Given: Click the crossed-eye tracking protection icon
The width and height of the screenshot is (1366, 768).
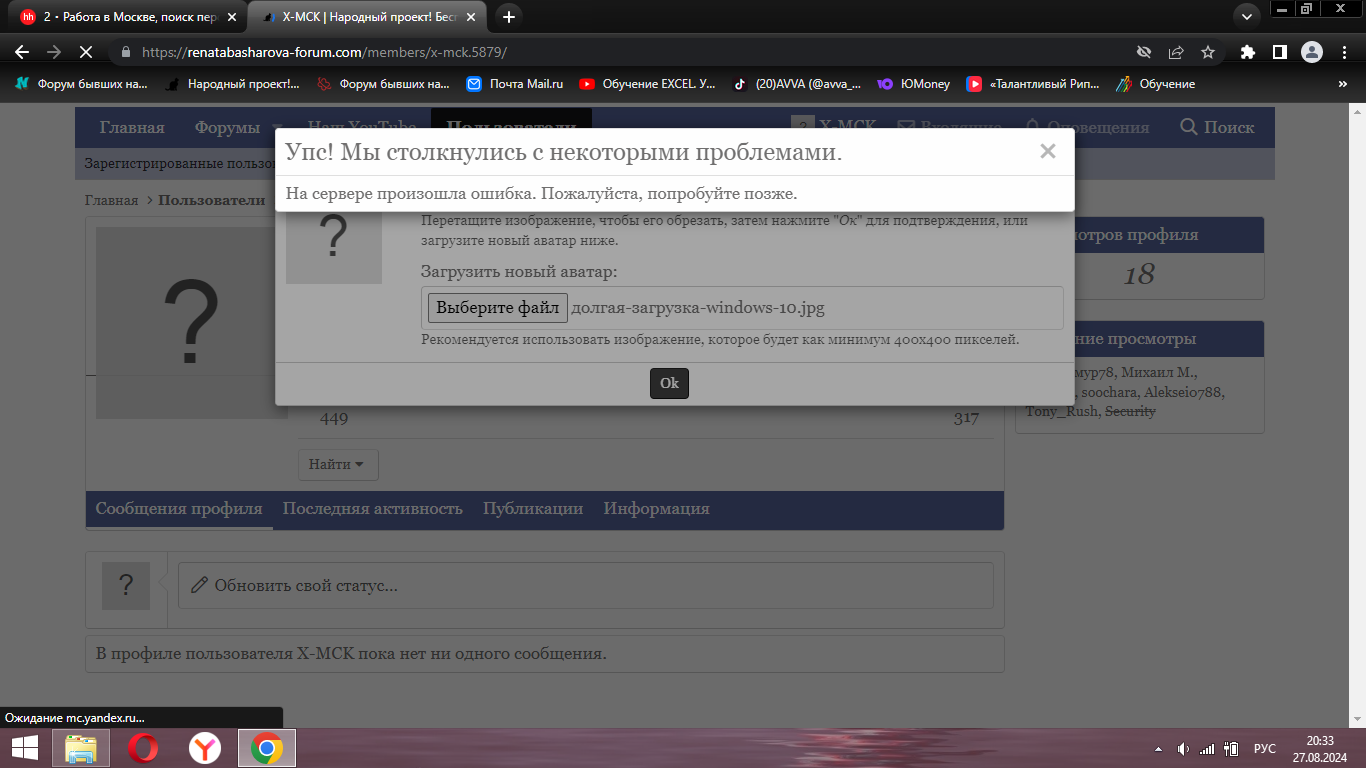Looking at the screenshot, I should coord(1144,52).
